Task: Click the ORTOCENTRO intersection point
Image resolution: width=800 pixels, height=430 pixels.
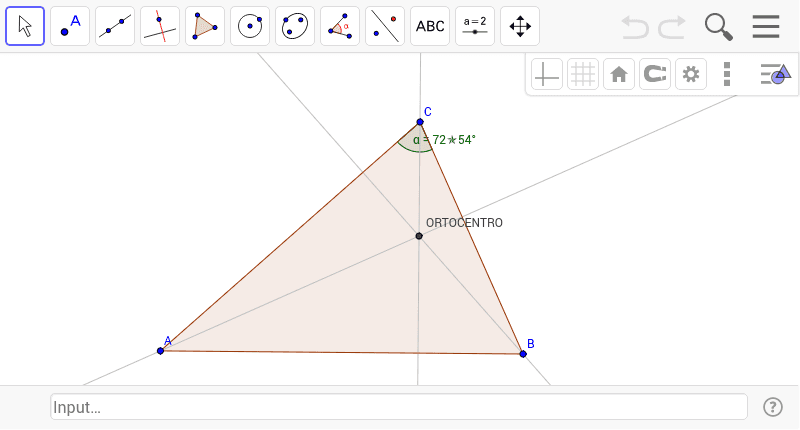Action: point(419,236)
